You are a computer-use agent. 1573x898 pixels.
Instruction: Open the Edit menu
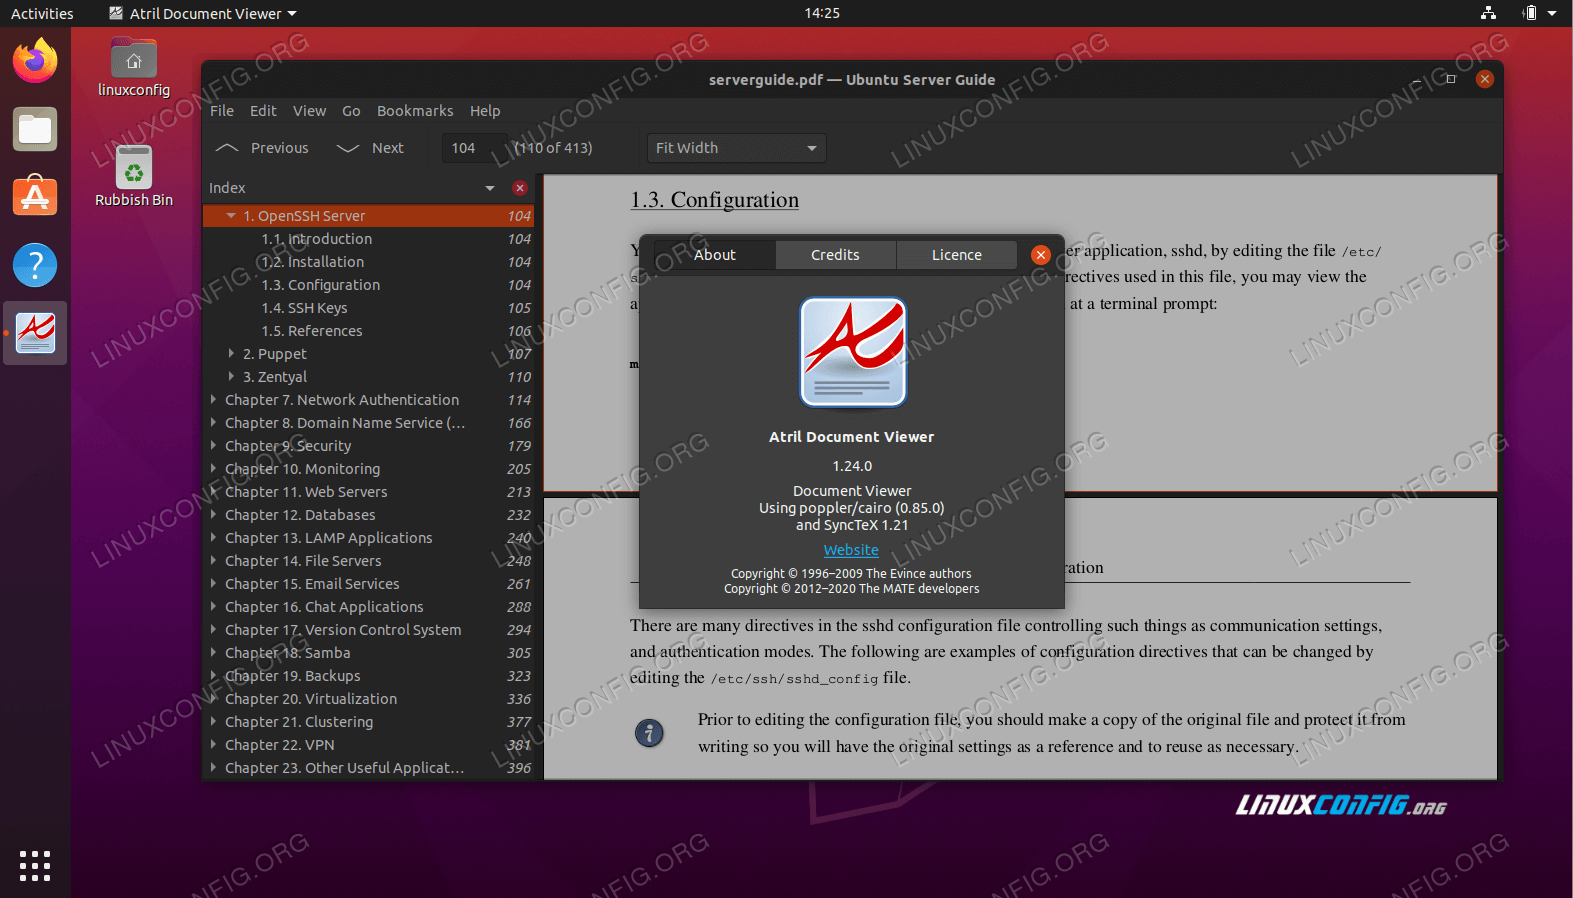click(x=263, y=111)
